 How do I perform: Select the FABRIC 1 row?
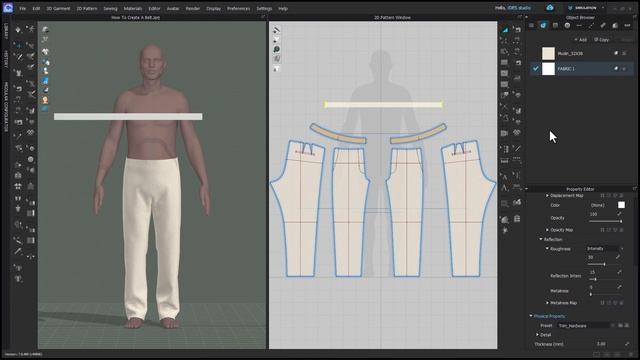(x=582, y=69)
